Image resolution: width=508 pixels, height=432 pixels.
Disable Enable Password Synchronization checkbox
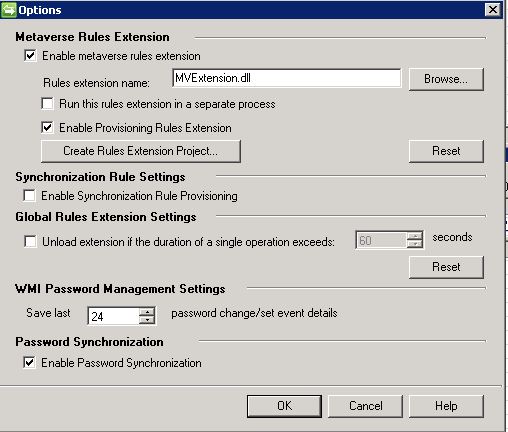(x=30, y=362)
